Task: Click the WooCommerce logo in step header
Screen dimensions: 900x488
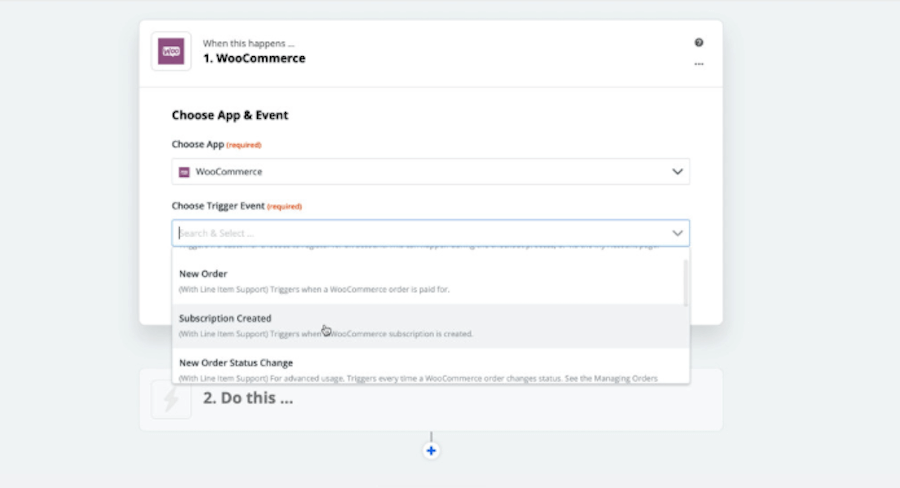Action: click(x=171, y=51)
